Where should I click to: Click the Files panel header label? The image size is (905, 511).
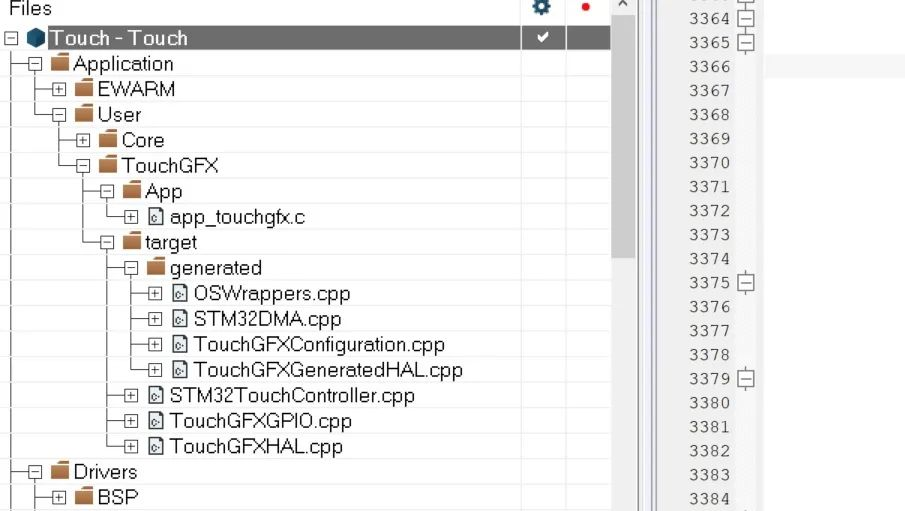[31, 8]
